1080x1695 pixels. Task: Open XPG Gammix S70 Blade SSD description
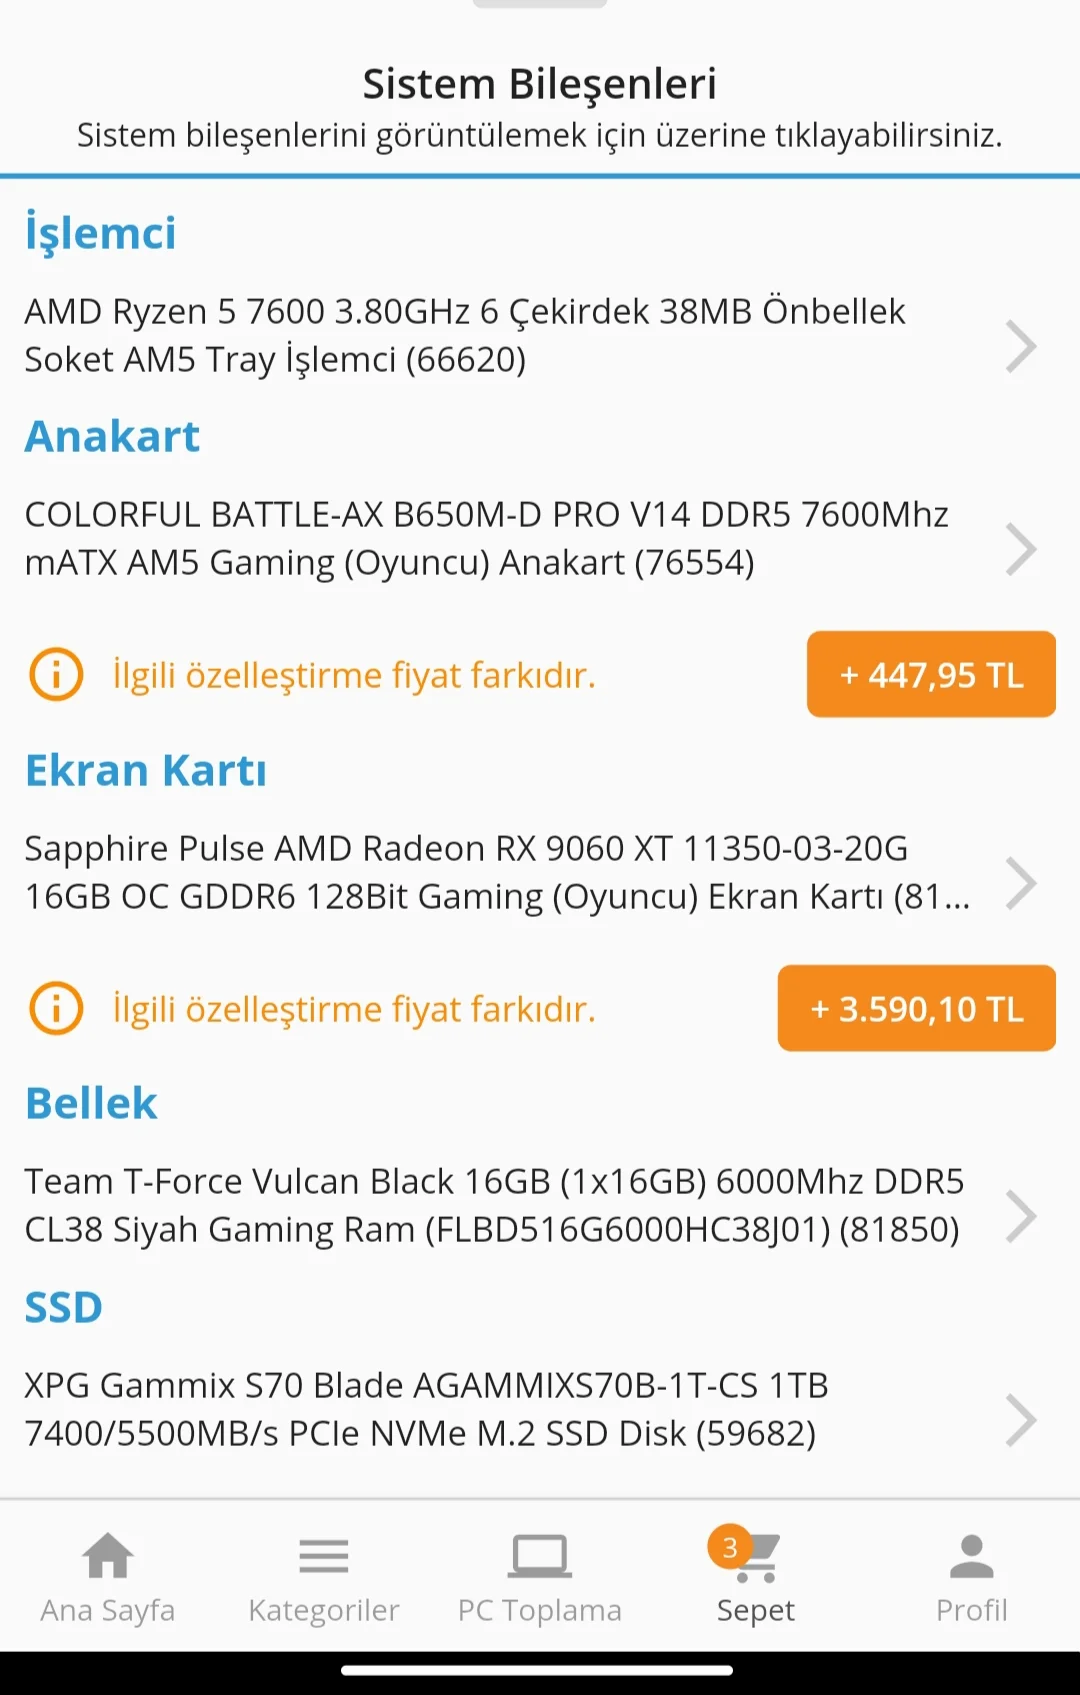[426, 1409]
